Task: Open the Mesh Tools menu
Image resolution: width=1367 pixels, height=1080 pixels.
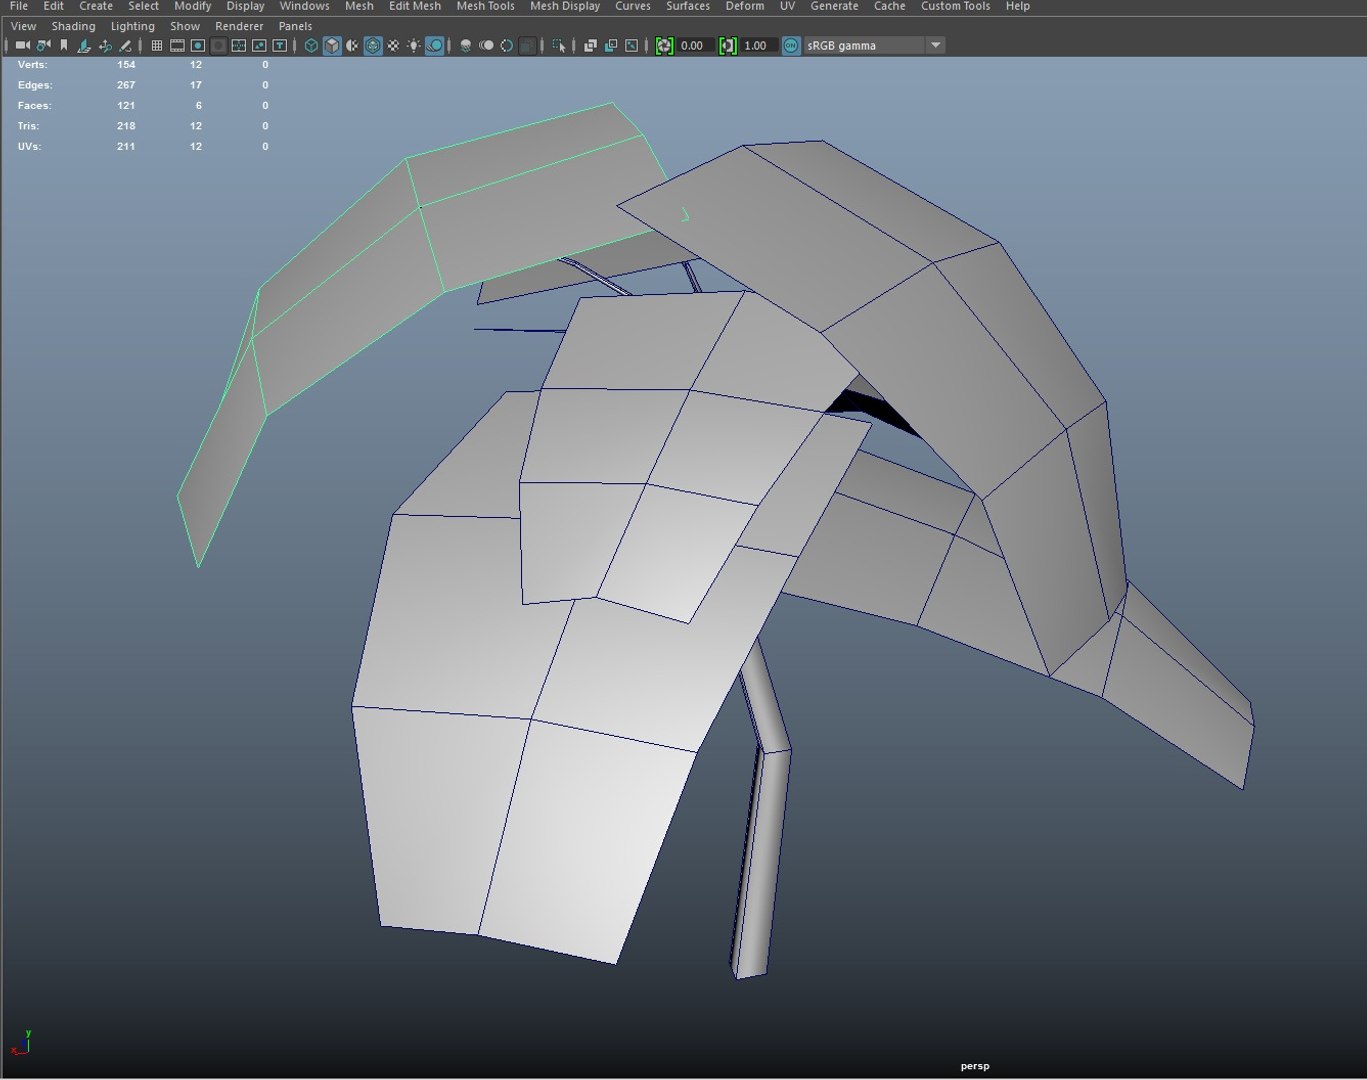Action: click(485, 6)
